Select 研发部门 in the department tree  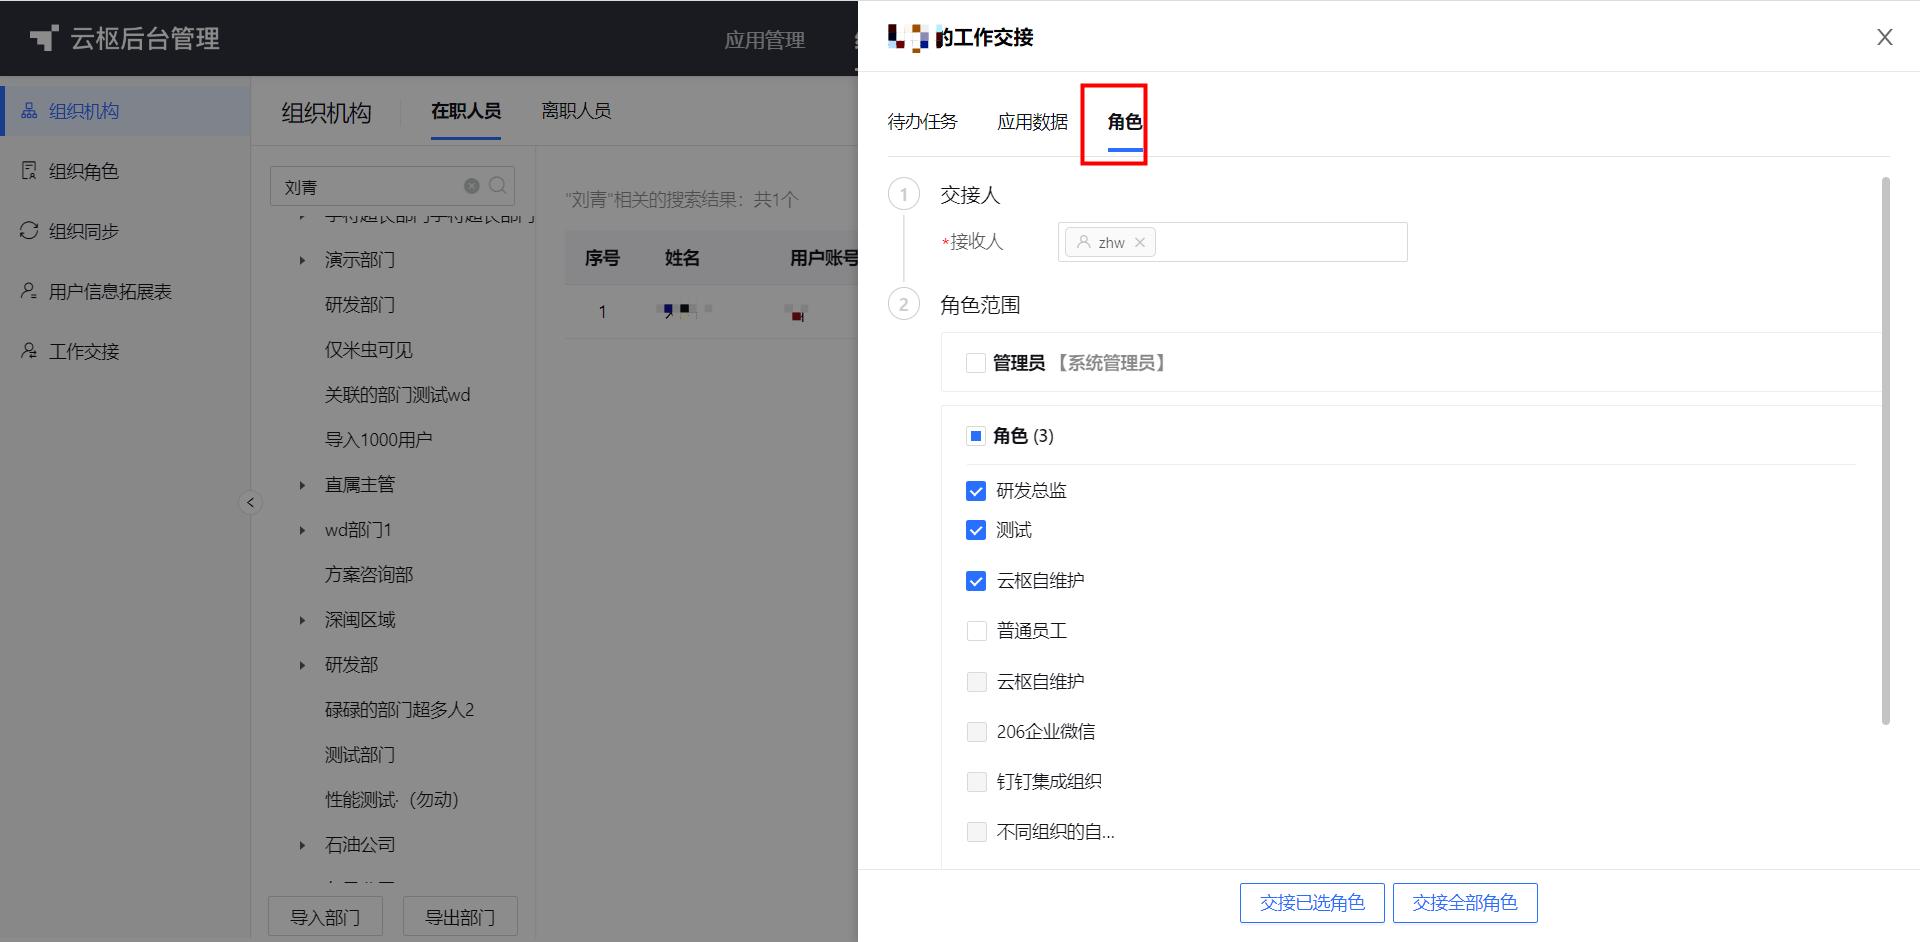pyautogui.click(x=360, y=305)
